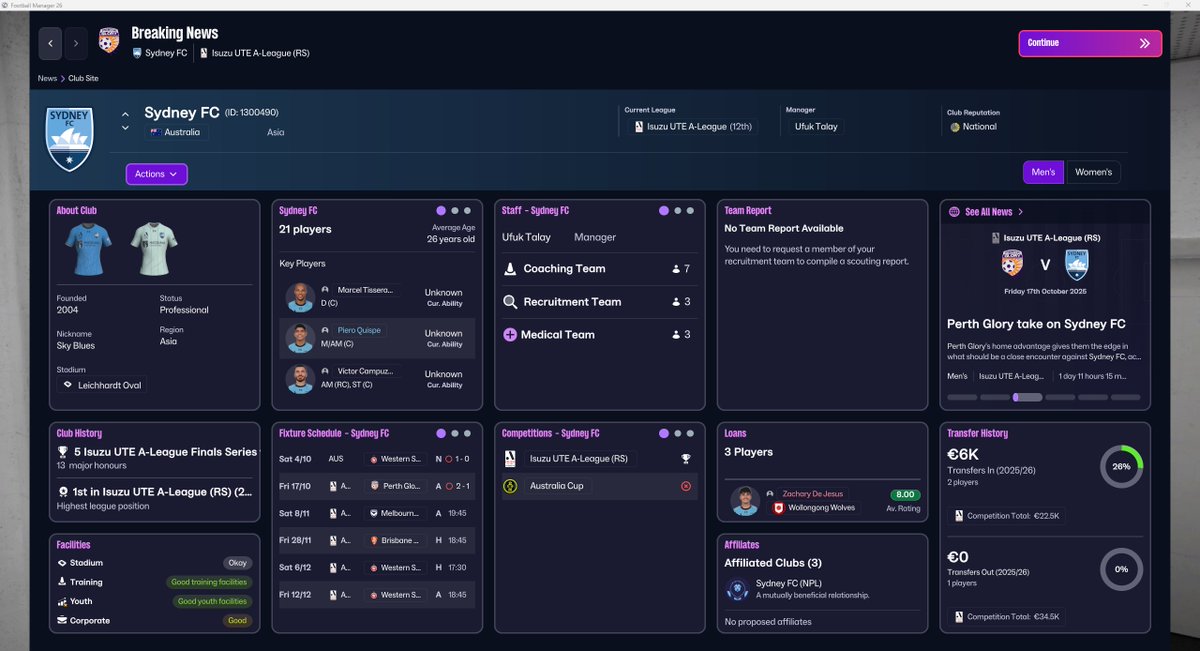Click the 26% transfers in progress ring

(x=1121, y=466)
